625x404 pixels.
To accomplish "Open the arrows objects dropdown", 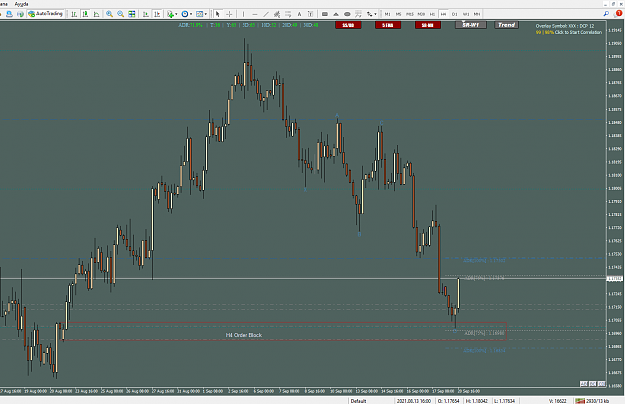I will (x=371, y=14).
